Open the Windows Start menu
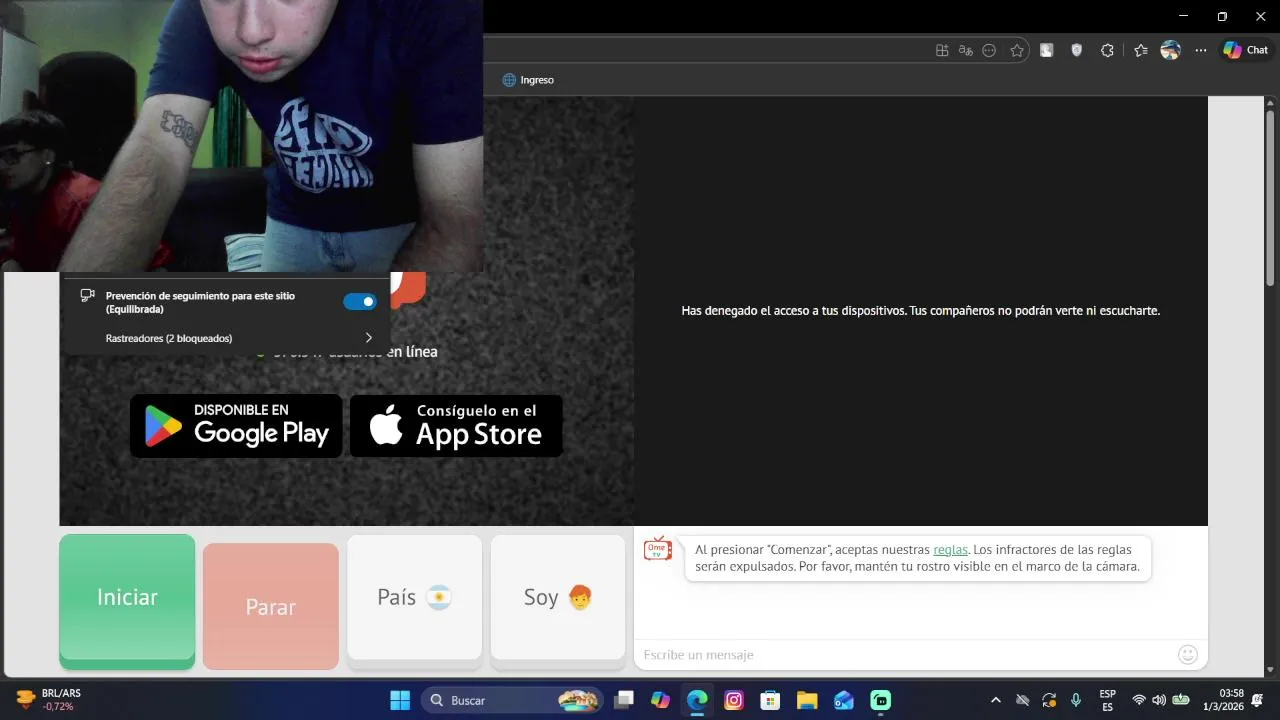This screenshot has width=1280, height=720. click(x=400, y=700)
